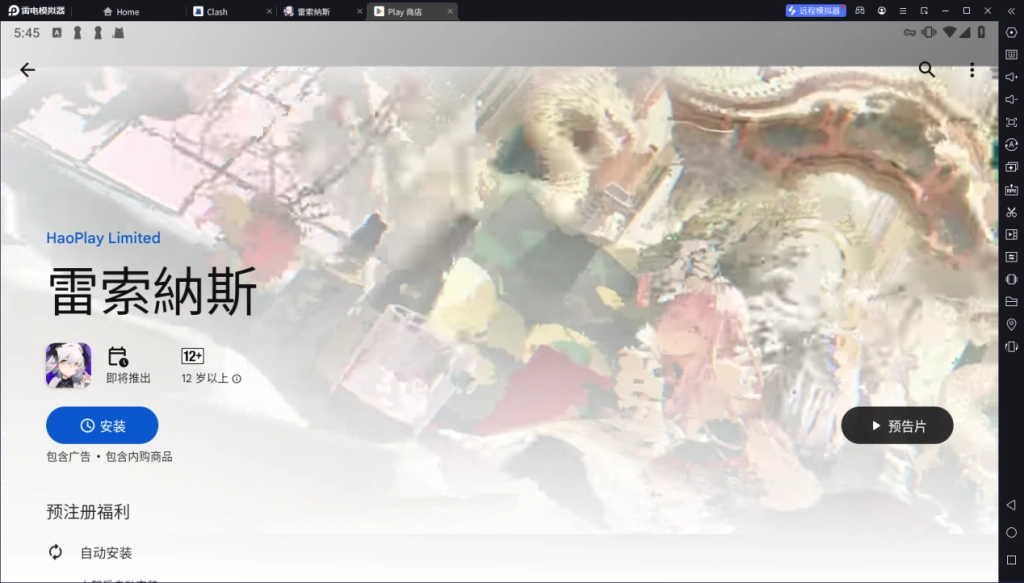This screenshot has width=1024, height=583.
Task: Open keyboard mapping tool
Action: (1012, 55)
